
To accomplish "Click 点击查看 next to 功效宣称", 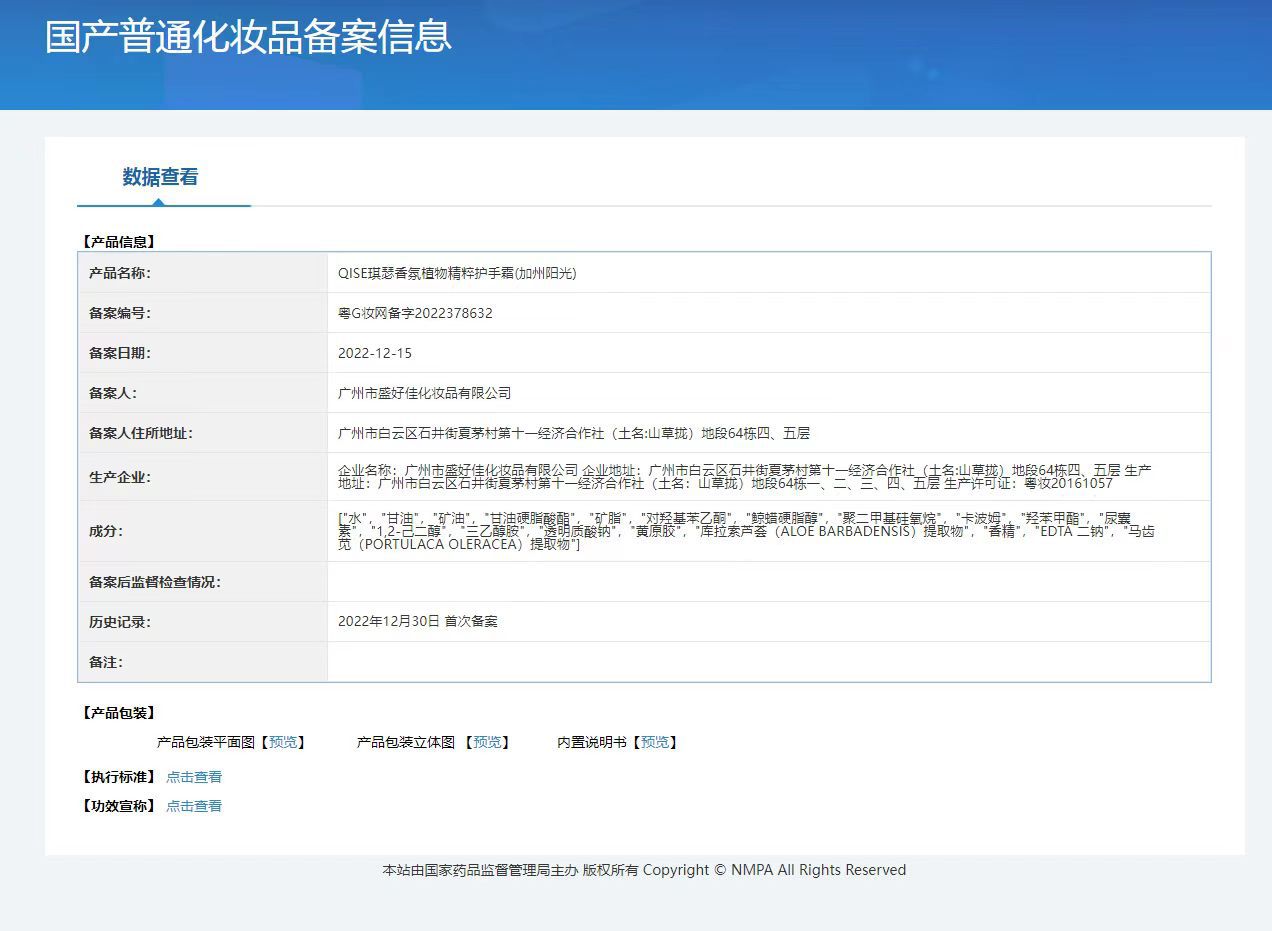I will pyautogui.click(x=194, y=806).
